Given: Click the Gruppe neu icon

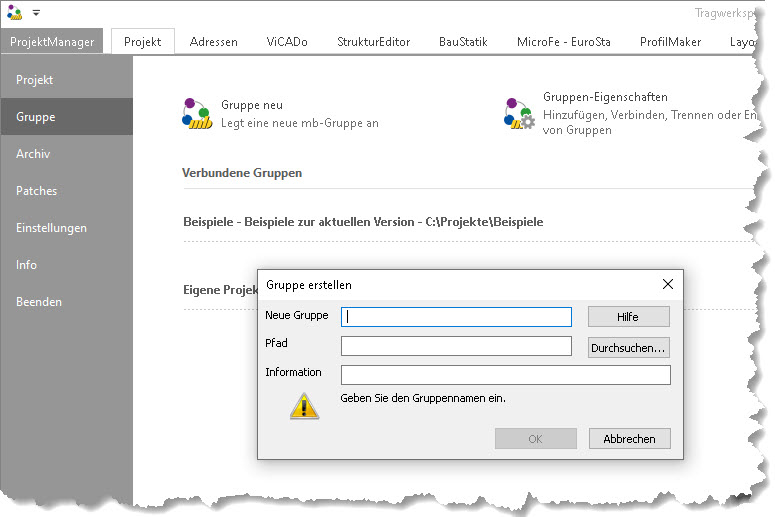Looking at the screenshot, I should pyautogui.click(x=197, y=114).
